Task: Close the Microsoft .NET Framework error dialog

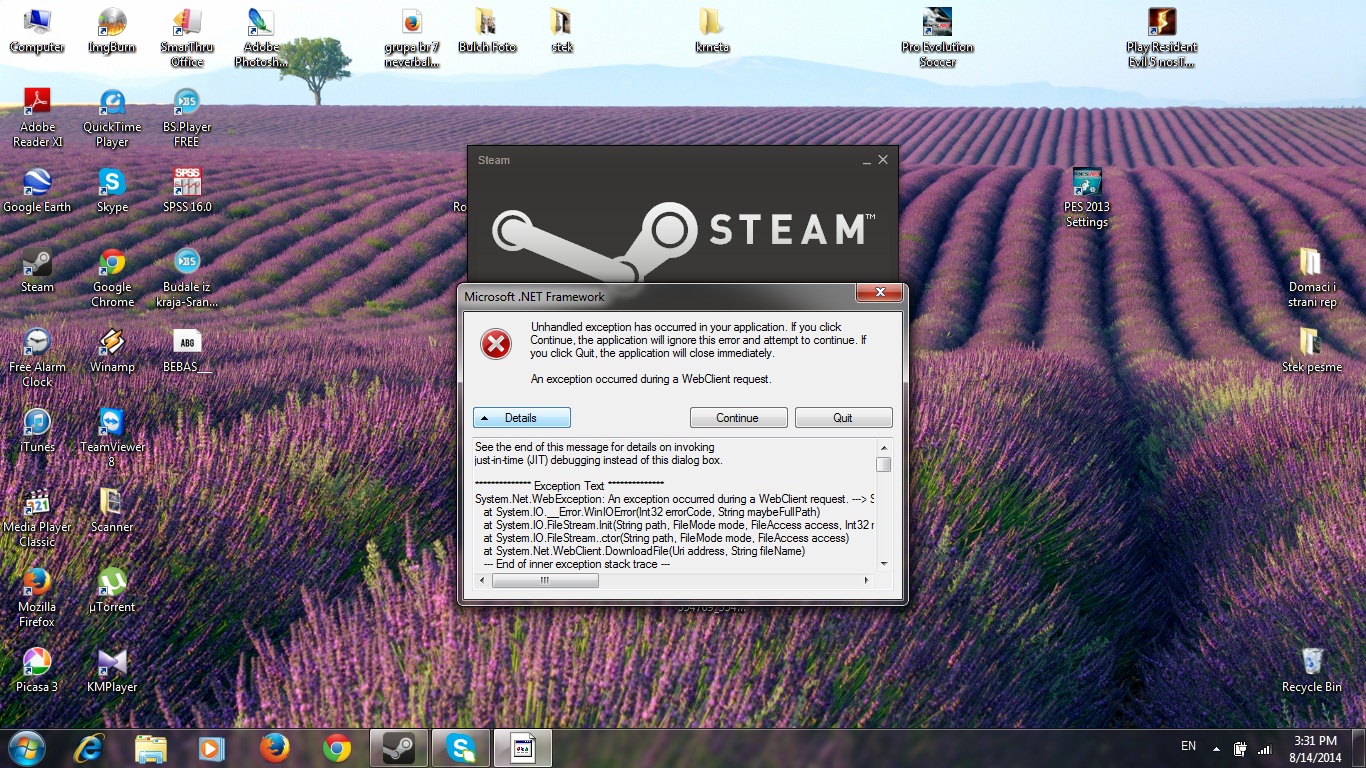Action: (x=881, y=293)
